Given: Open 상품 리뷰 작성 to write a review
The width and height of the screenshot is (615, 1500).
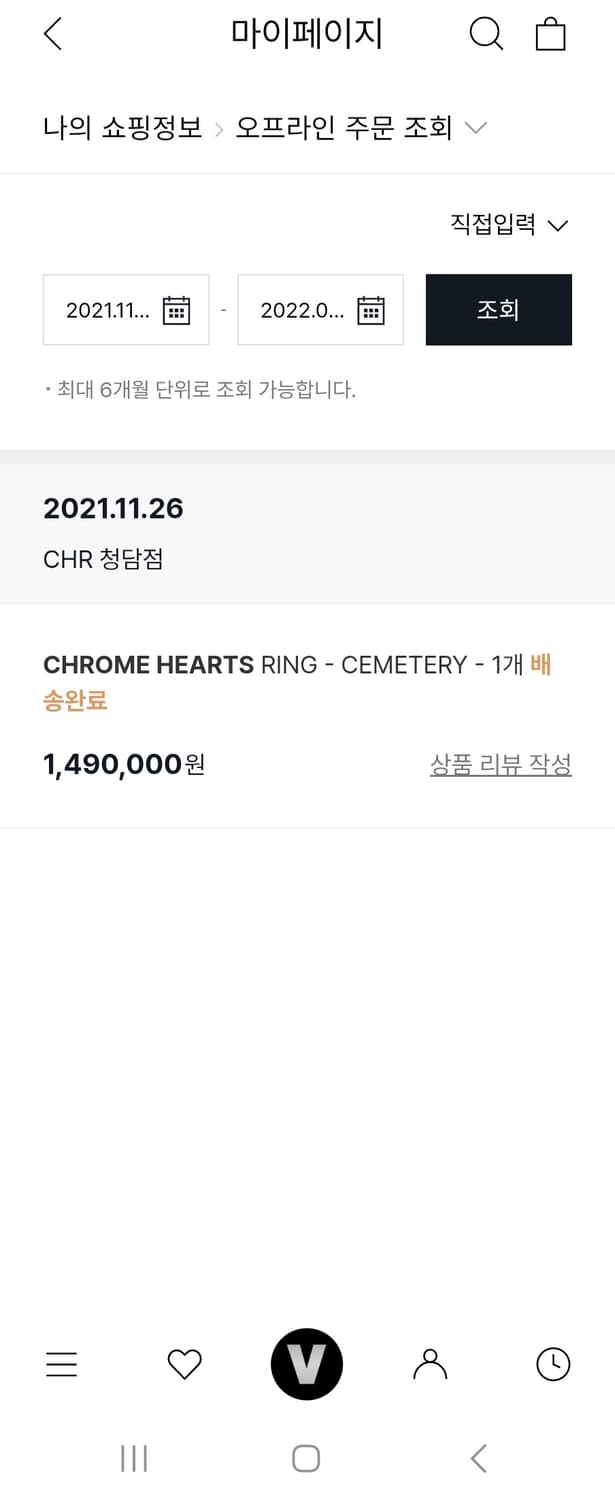Looking at the screenshot, I should coord(500,764).
